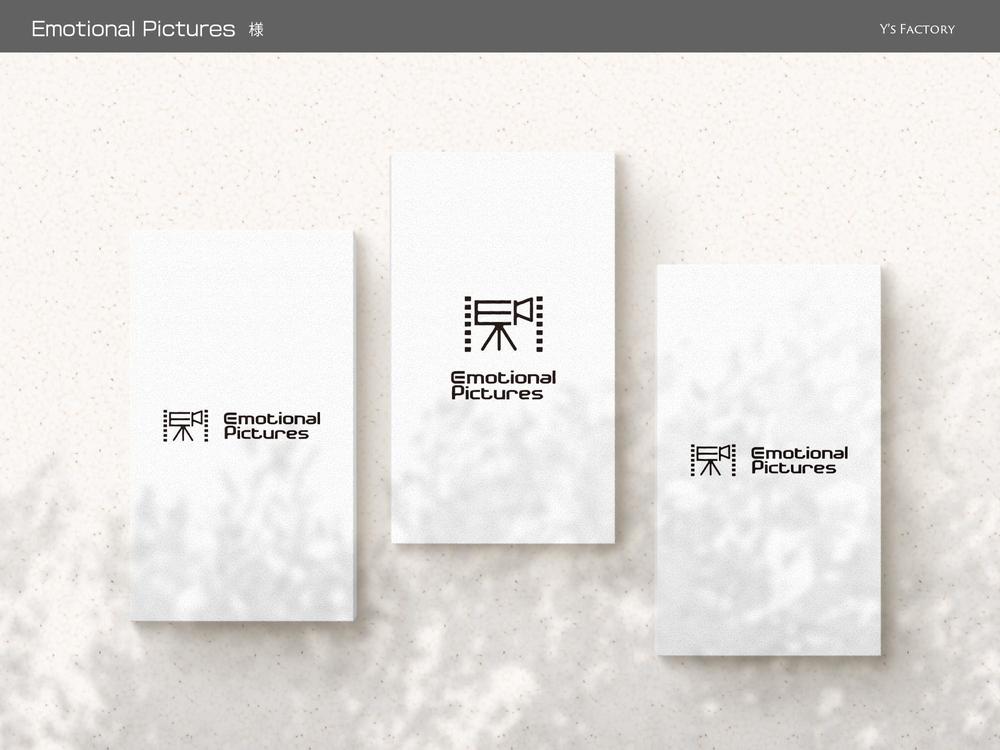Select the camera logo on right card
Image resolution: width=1000 pixels, height=750 pixels.
point(713,460)
